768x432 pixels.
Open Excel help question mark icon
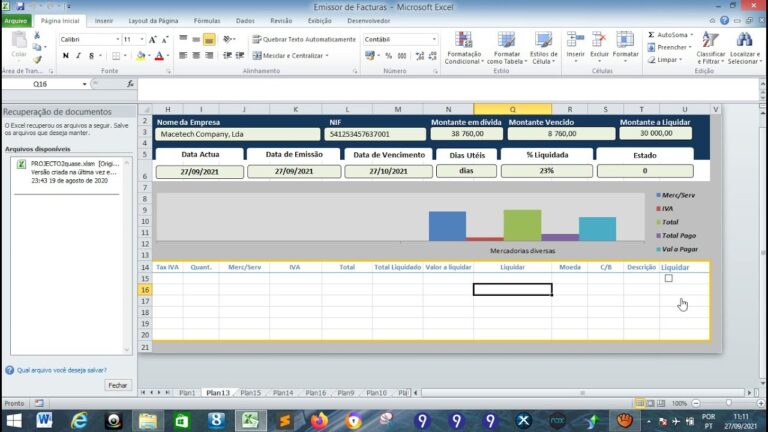click(724, 21)
